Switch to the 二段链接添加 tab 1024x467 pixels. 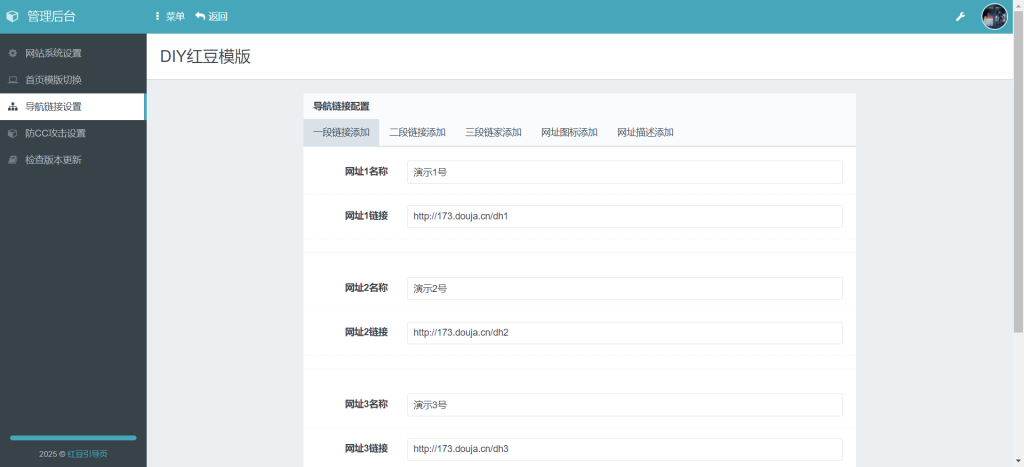tap(417, 132)
